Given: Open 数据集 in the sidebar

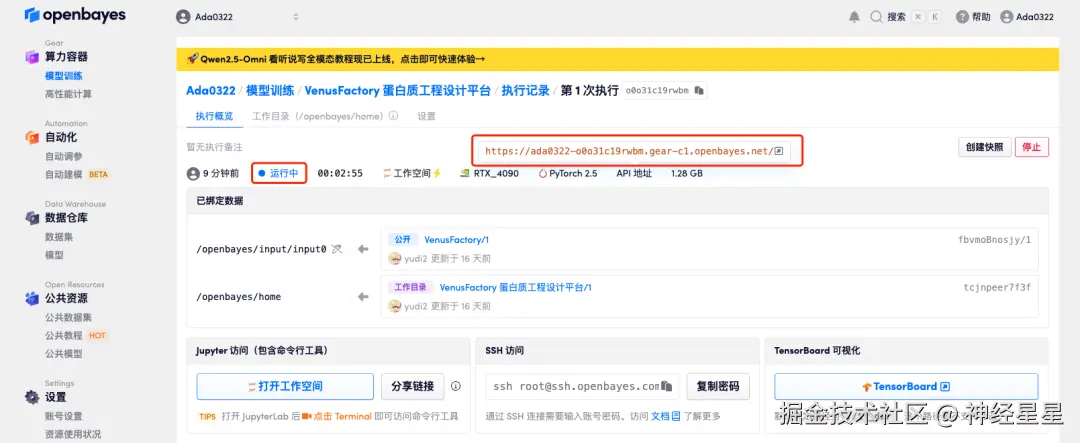Looking at the screenshot, I should pos(59,237).
